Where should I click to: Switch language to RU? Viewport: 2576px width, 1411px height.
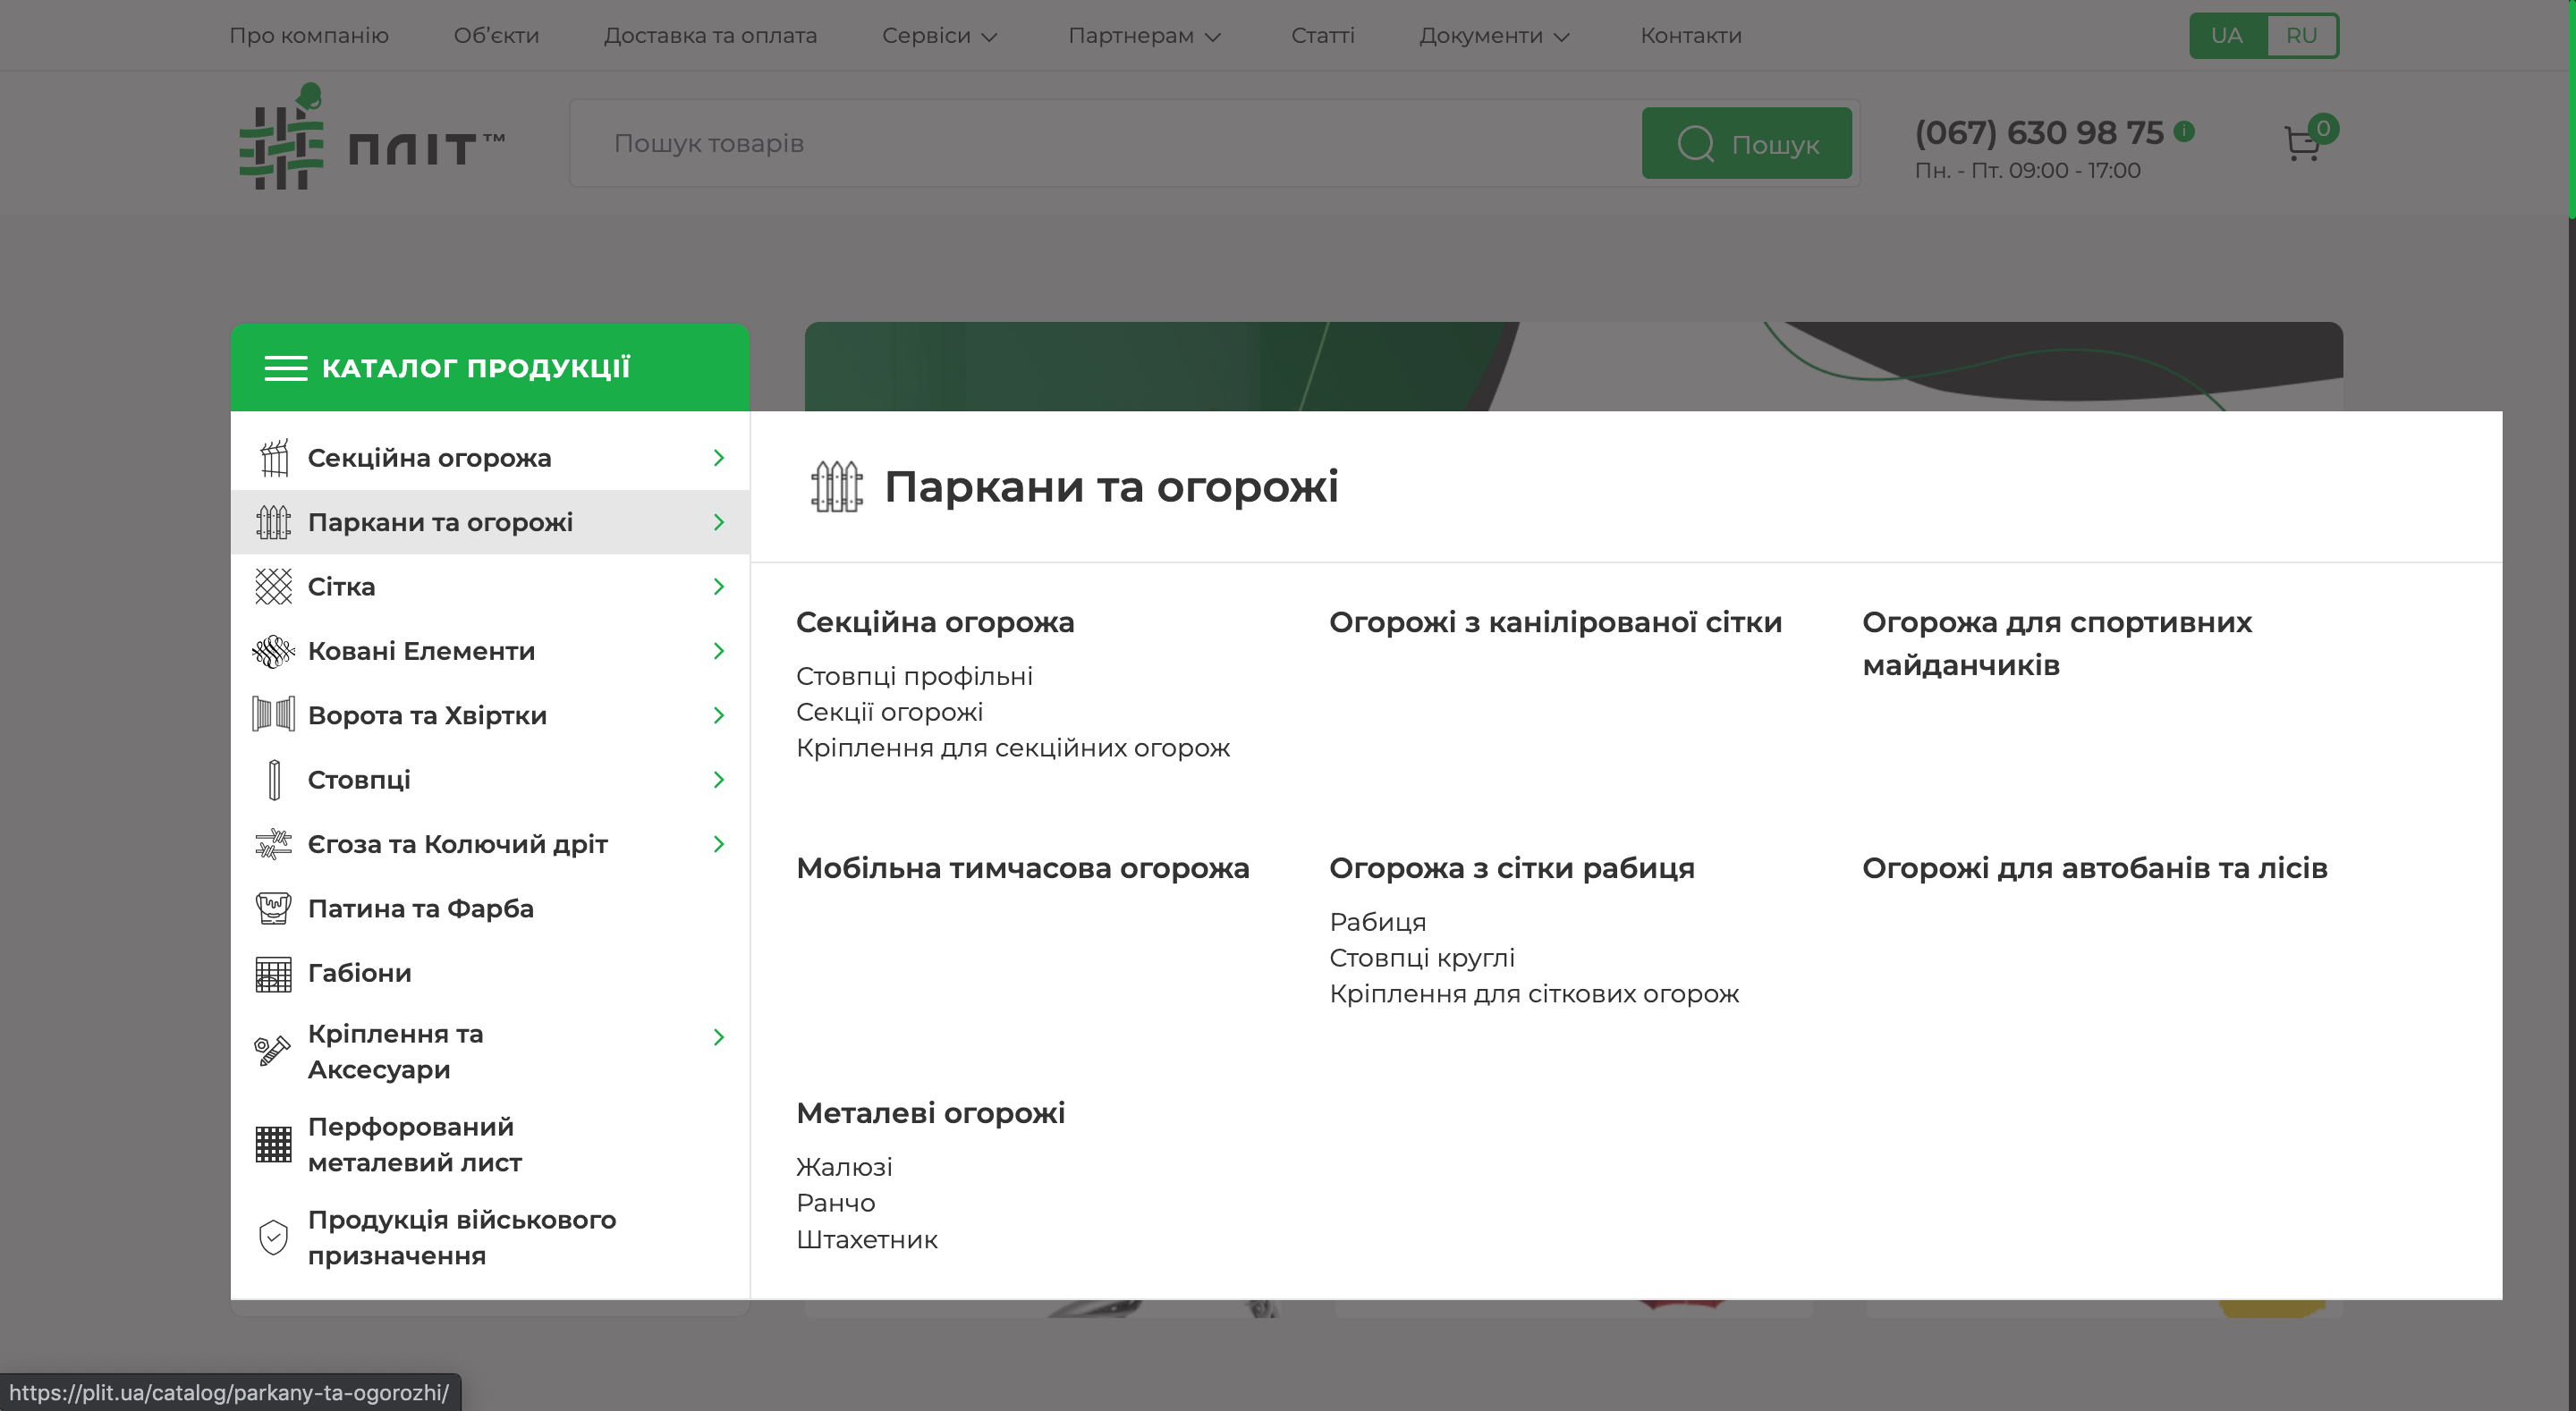click(2301, 35)
